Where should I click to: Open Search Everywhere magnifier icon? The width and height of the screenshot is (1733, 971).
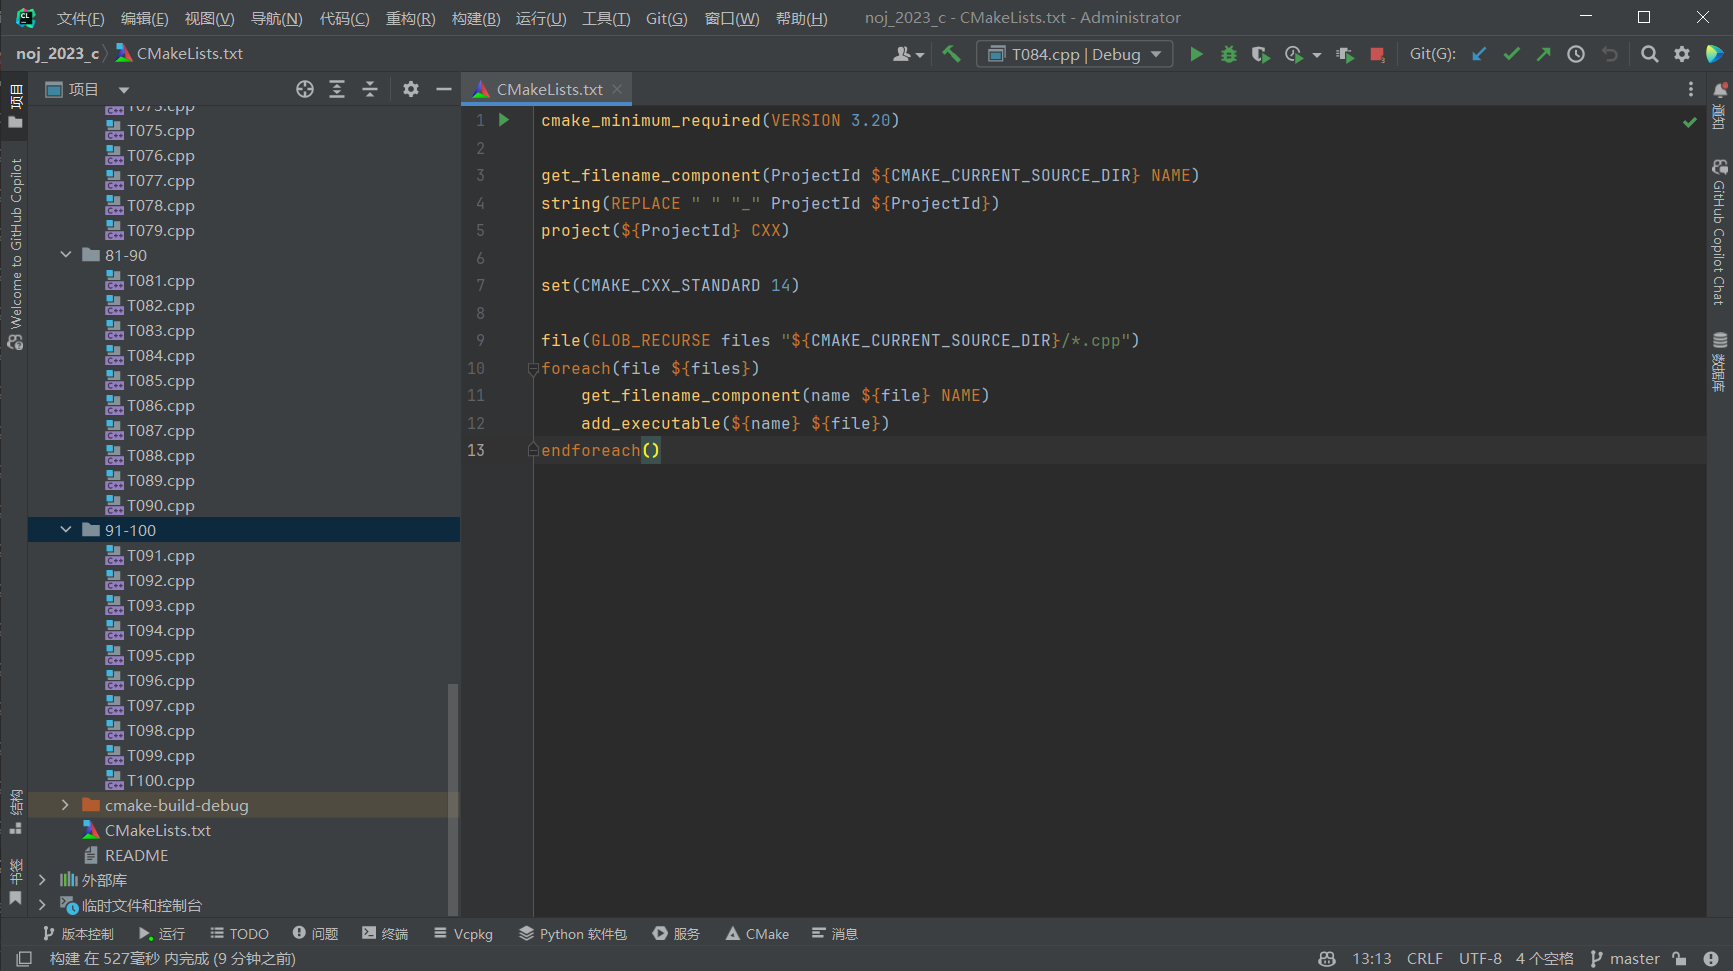click(x=1649, y=54)
